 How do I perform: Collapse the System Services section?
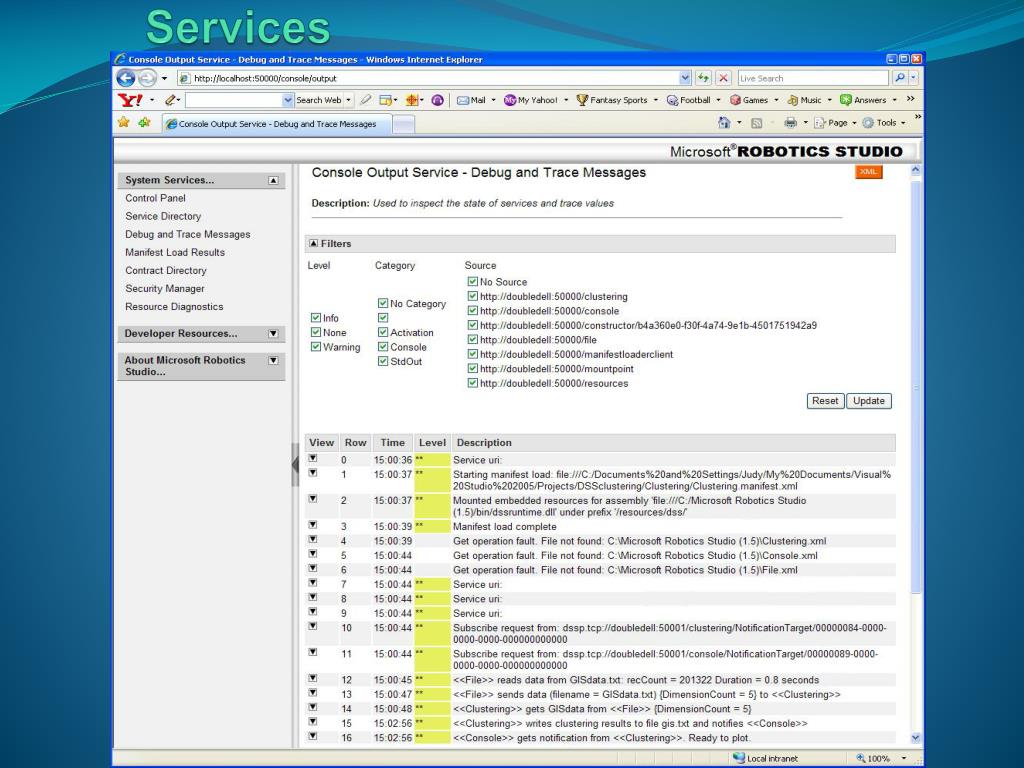pyautogui.click(x=273, y=180)
